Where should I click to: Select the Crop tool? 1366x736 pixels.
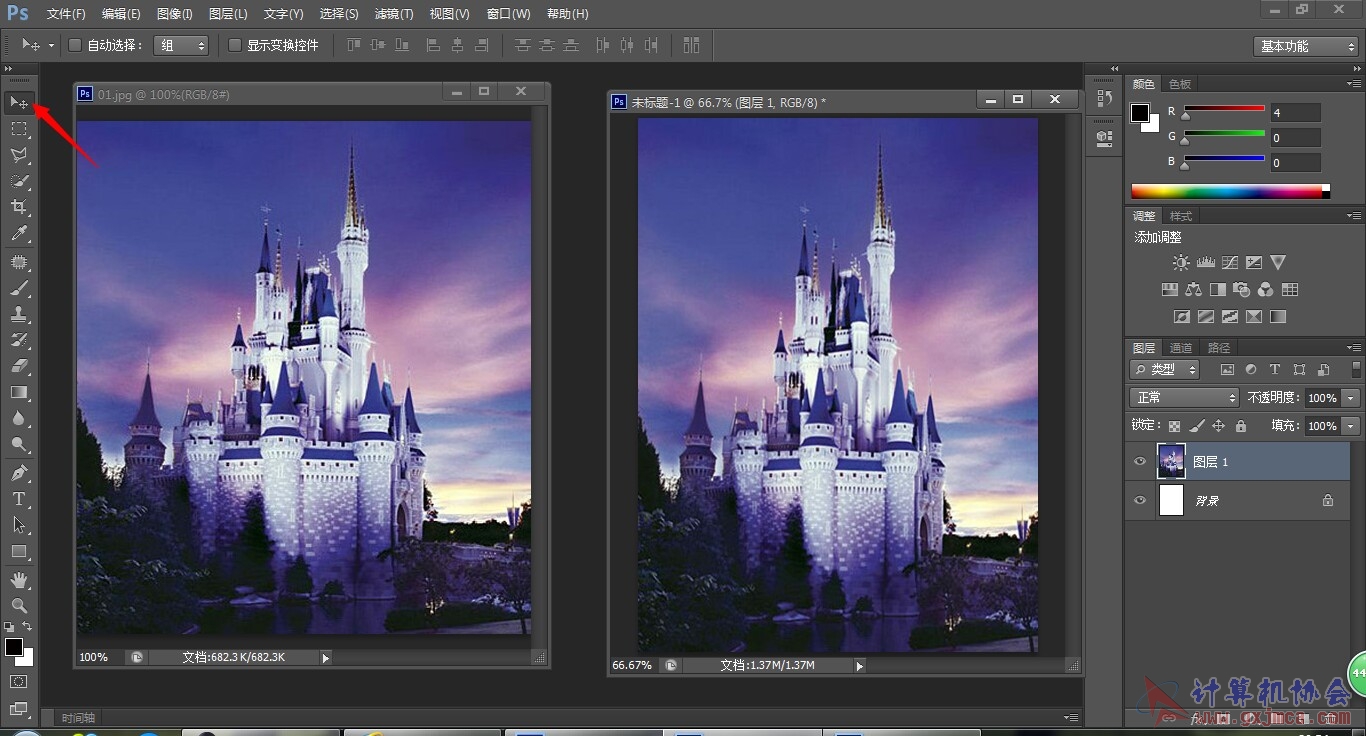(19, 207)
